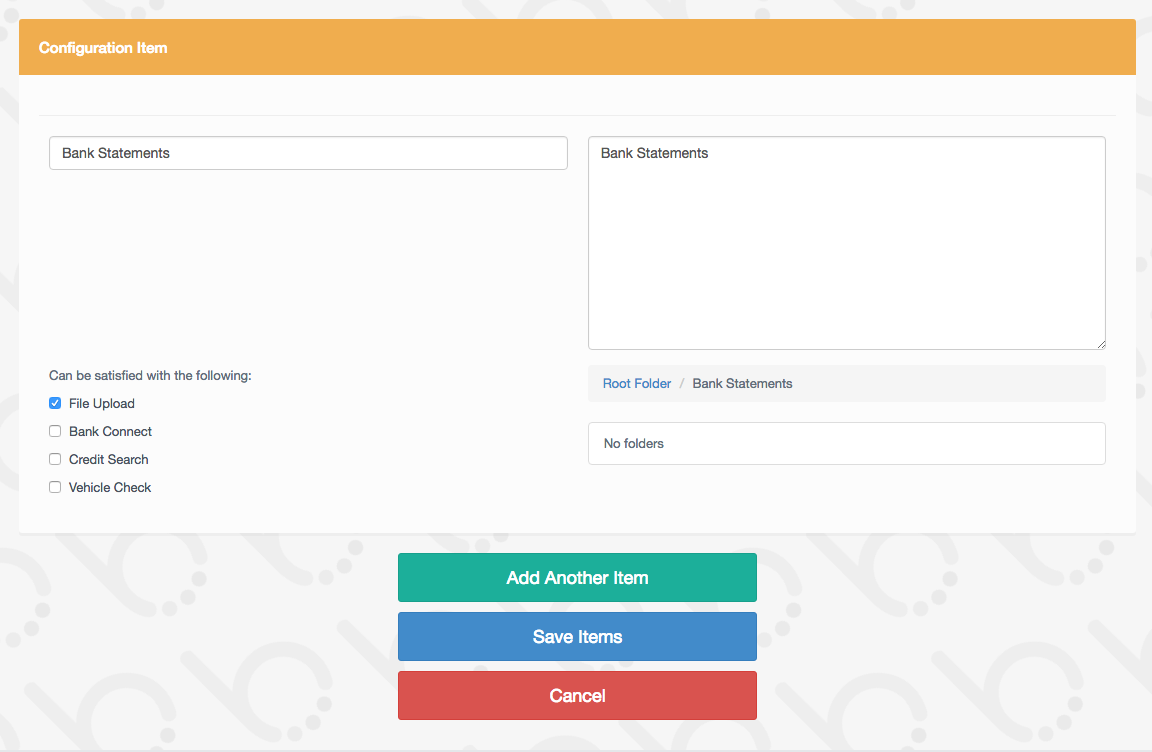Viewport: 1152px width, 752px height.
Task: Click the Bank Connect label text
Action: [x=111, y=432]
